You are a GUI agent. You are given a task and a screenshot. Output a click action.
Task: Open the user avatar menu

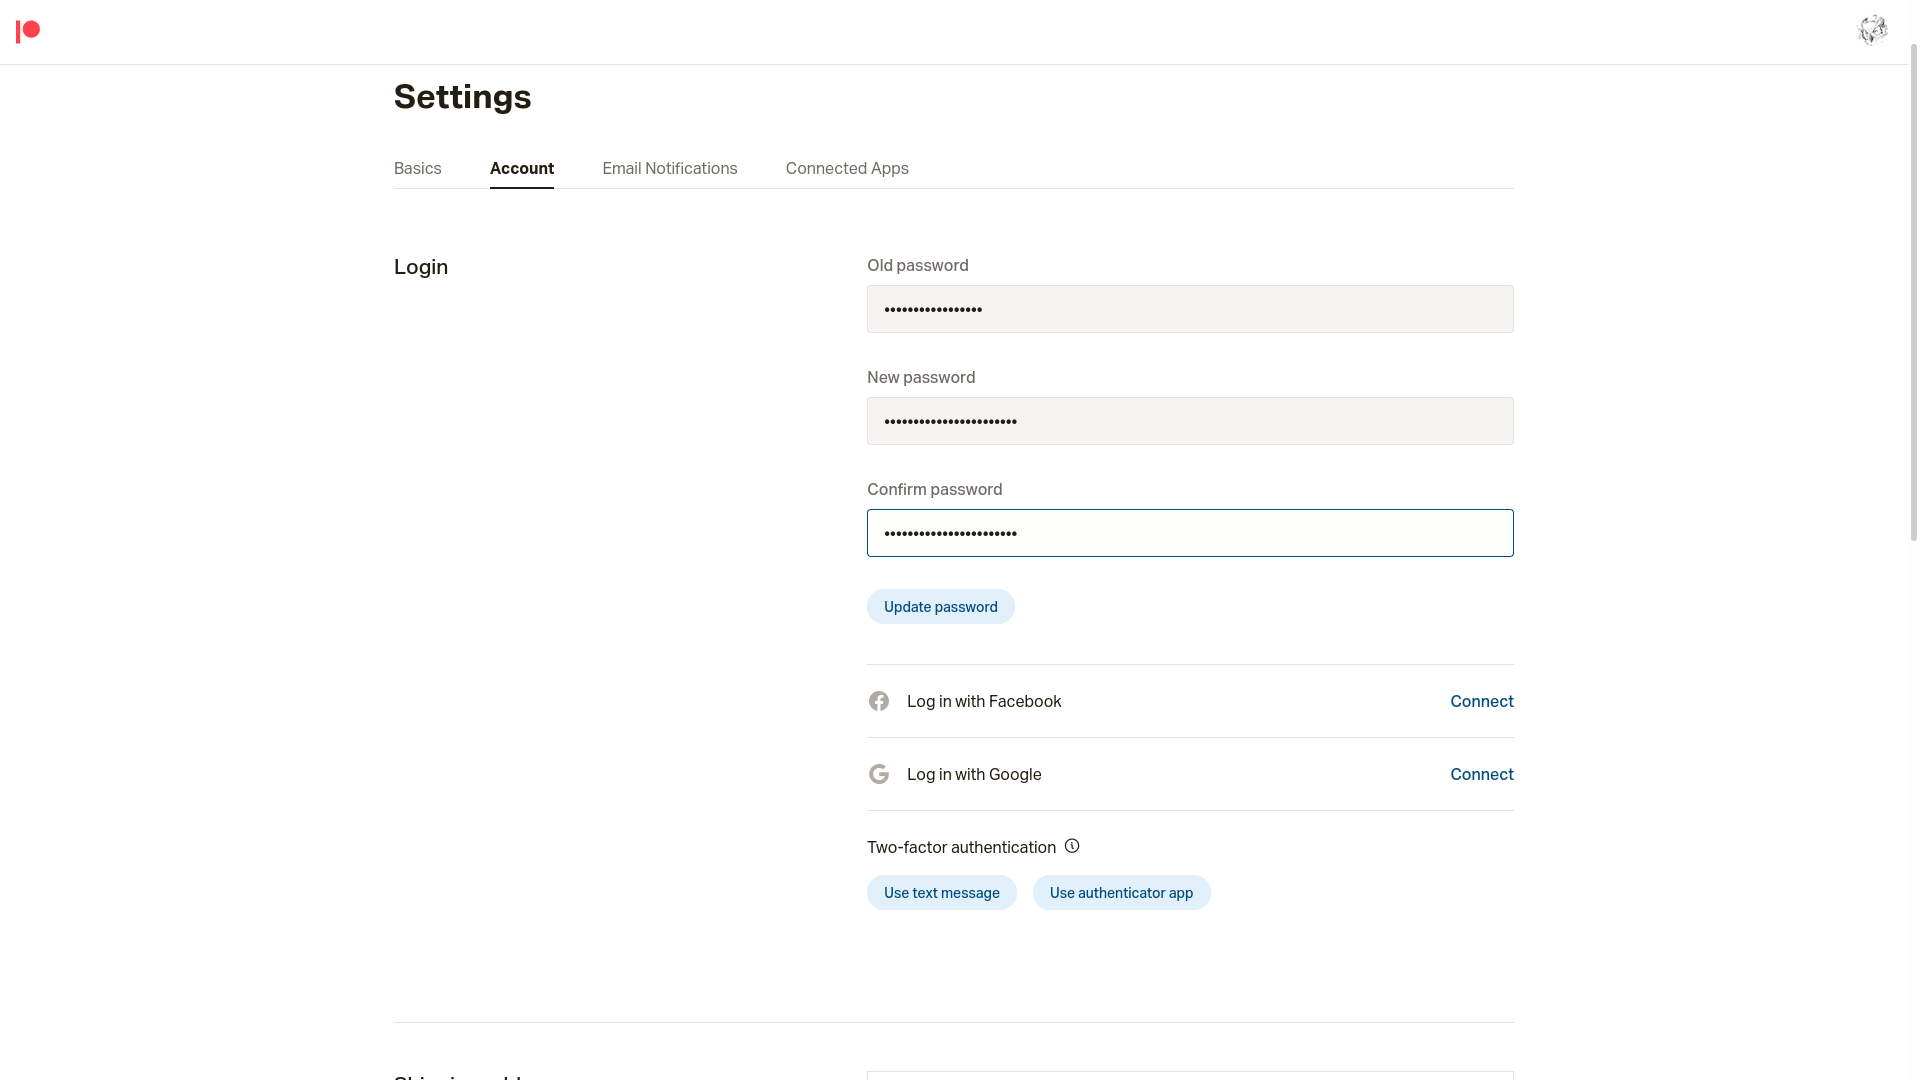tap(1872, 30)
